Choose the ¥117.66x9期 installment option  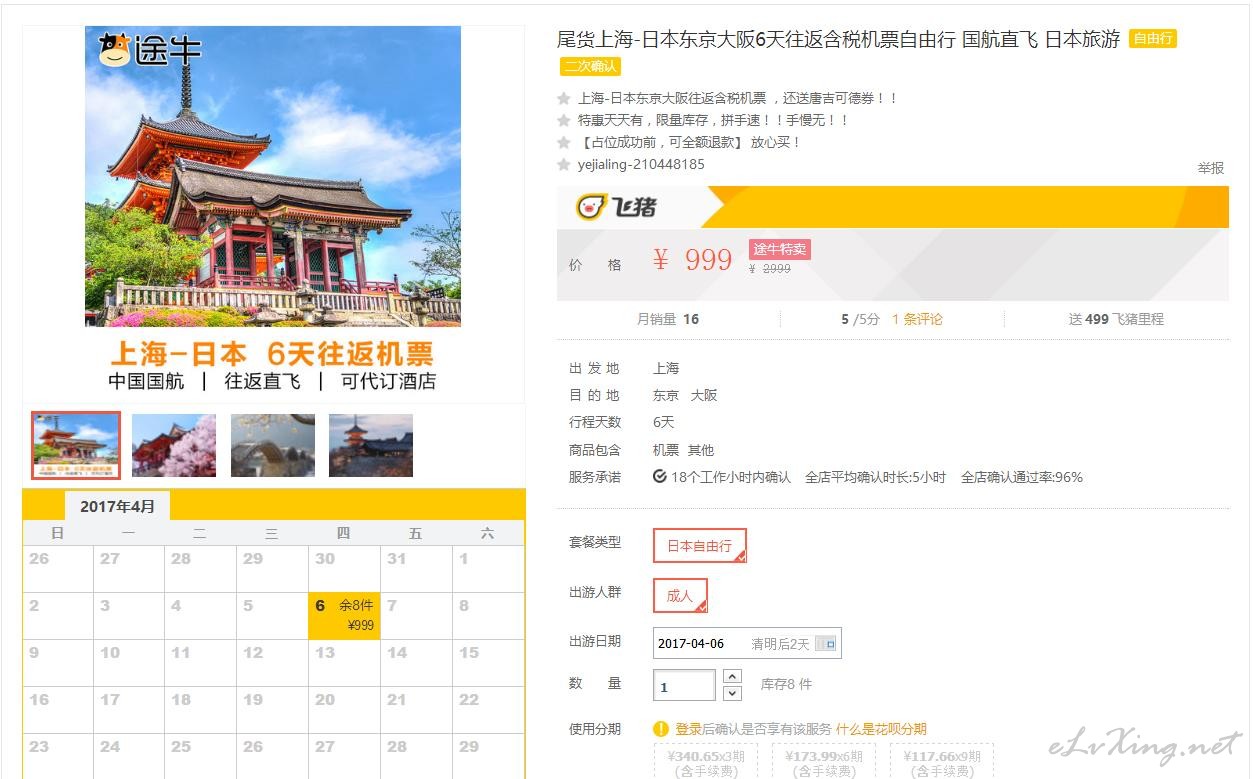(x=941, y=762)
